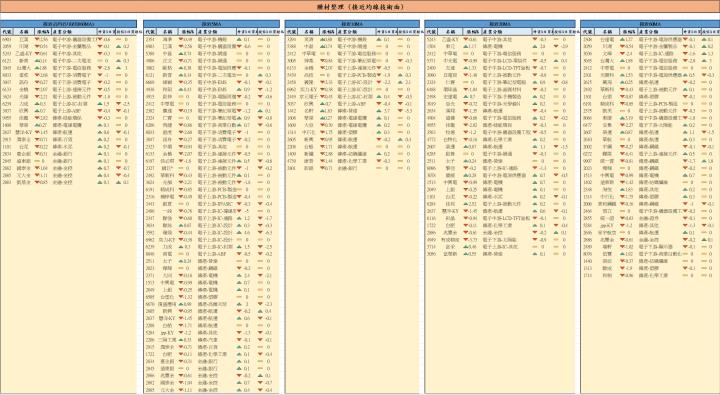Click 慧洋-KY in the second table
Screen dimensions: 720x395
[x=167, y=318]
